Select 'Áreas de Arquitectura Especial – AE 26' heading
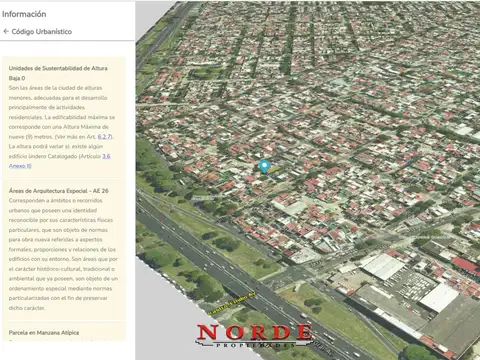 pos(59,191)
